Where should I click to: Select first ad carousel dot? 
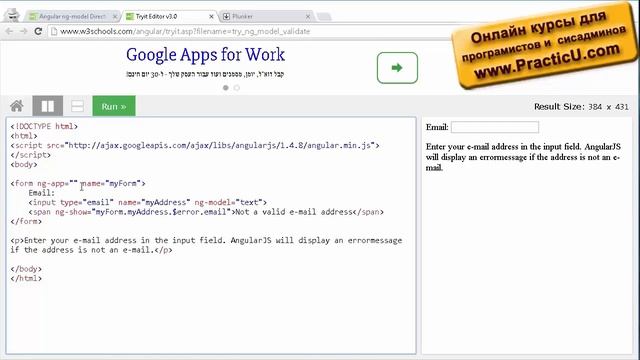(x=226, y=88)
